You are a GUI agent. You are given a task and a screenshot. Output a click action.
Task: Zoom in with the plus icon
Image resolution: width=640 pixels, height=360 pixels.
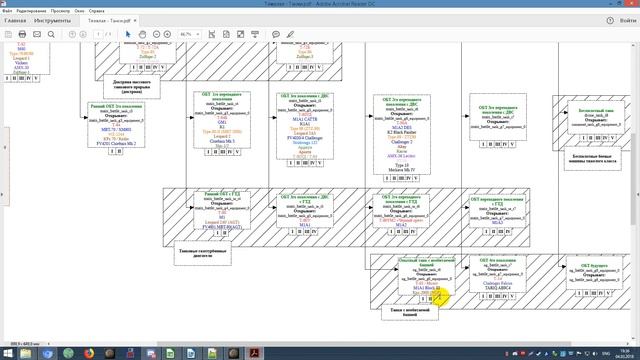[x=167, y=34]
